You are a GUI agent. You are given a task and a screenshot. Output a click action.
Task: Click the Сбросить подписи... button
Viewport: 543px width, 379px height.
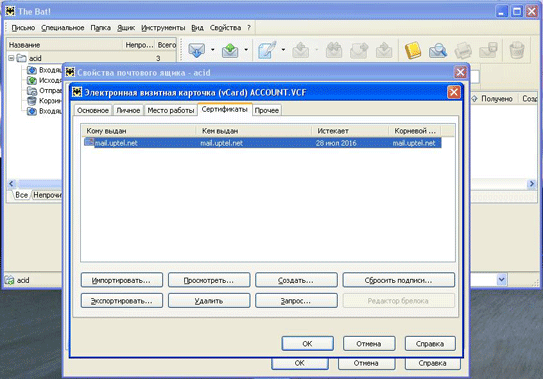[399, 280]
